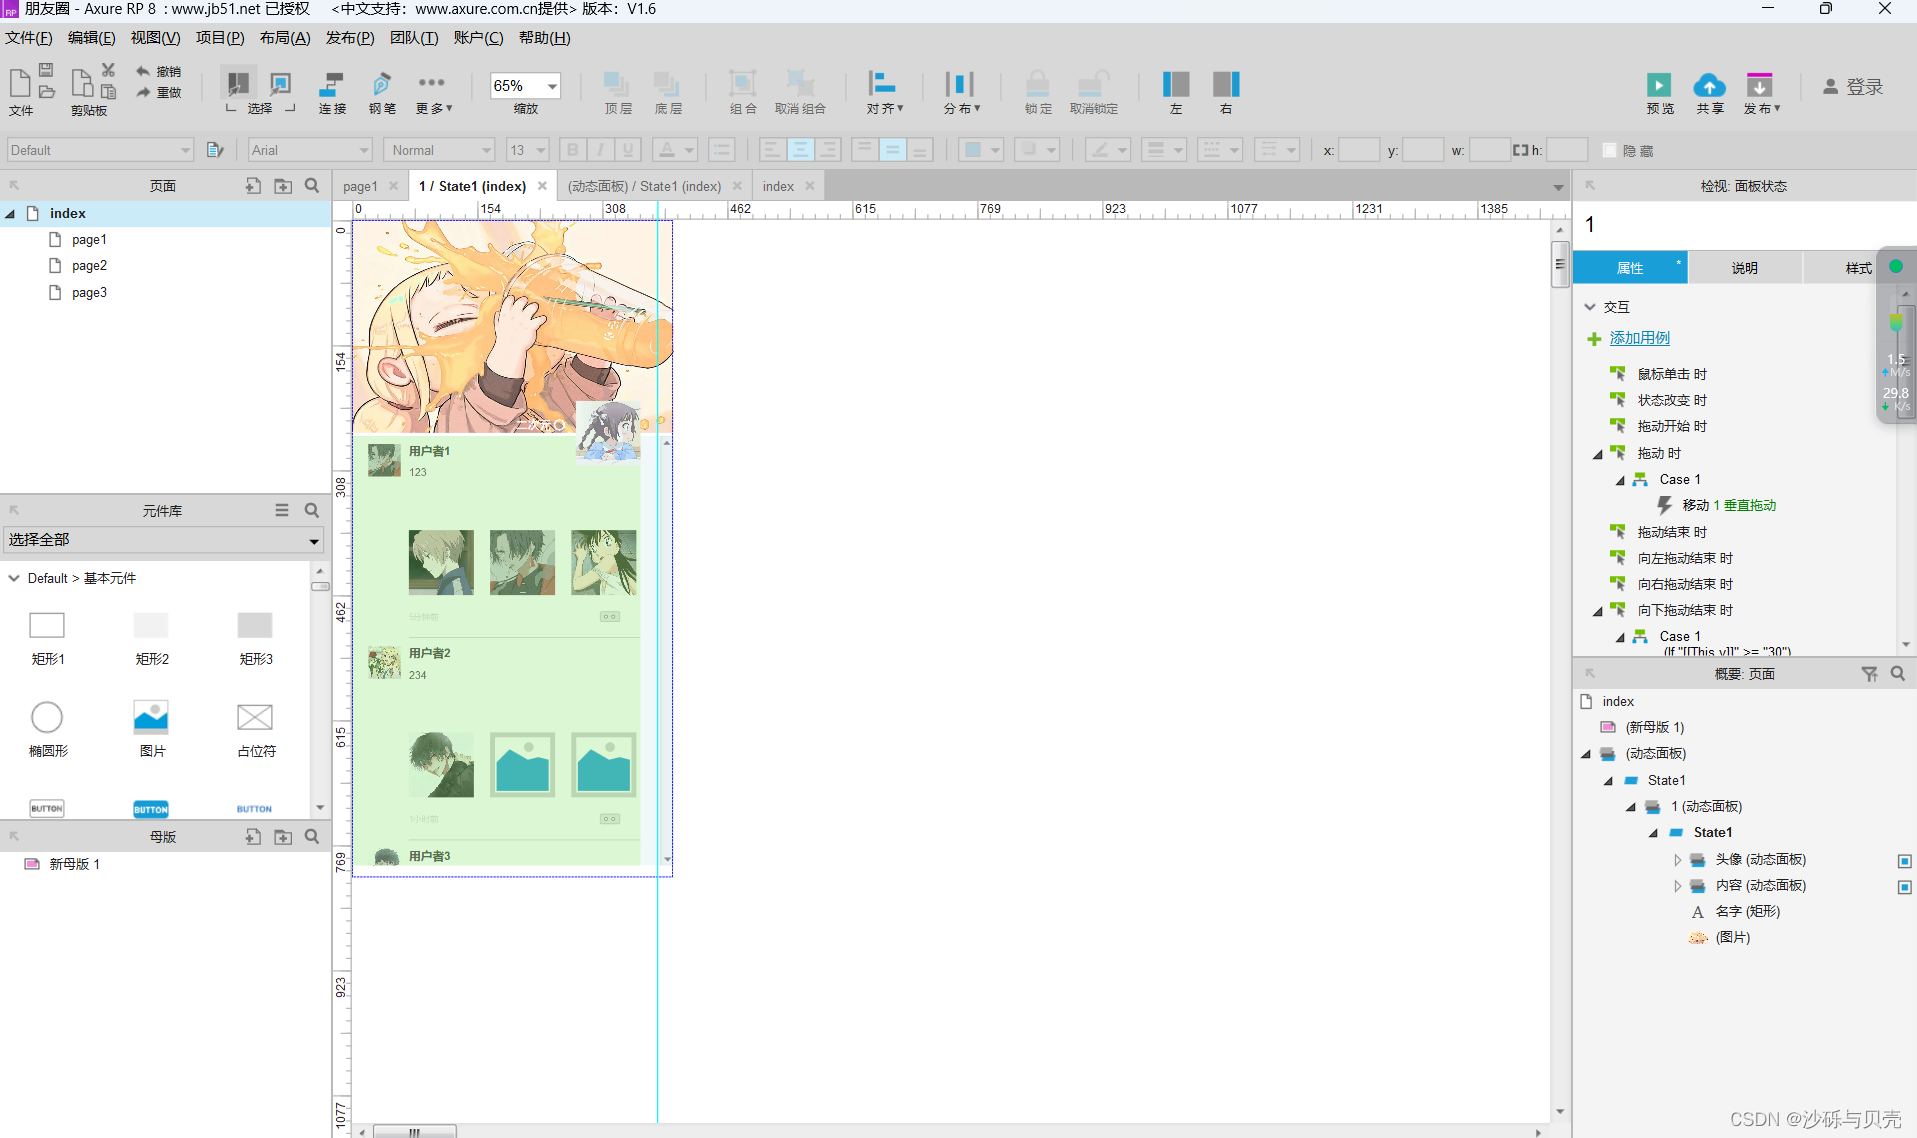Click add folder icon in Pages panel
The image size is (1917, 1138).
[x=283, y=186]
